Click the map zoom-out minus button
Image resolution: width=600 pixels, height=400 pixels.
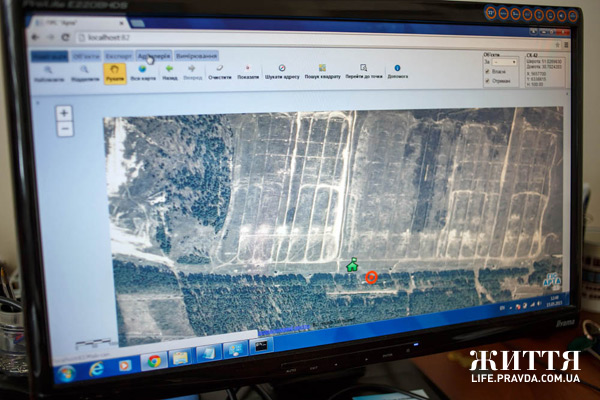coord(65,128)
